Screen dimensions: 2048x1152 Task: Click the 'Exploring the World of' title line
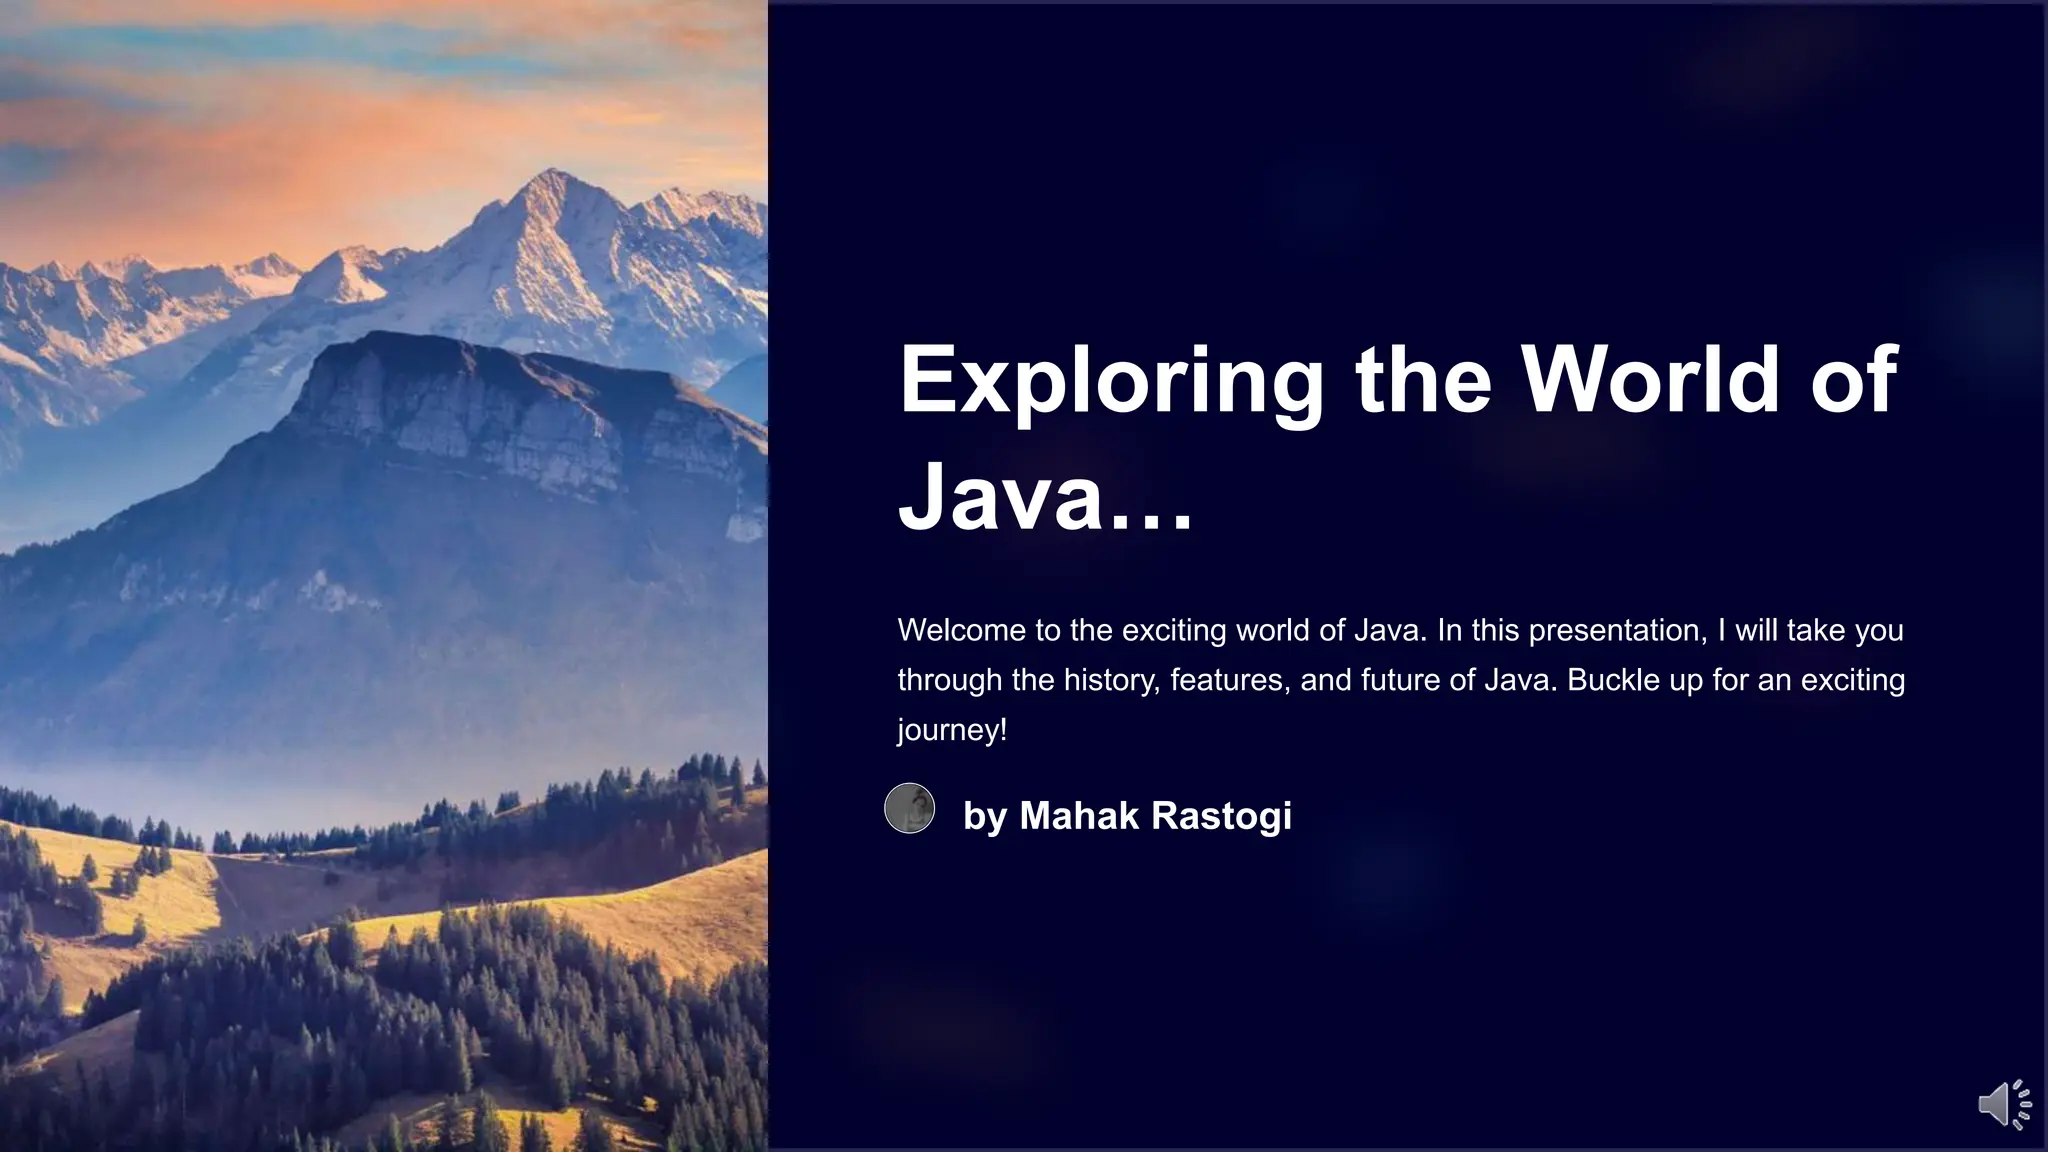[x=1397, y=380]
